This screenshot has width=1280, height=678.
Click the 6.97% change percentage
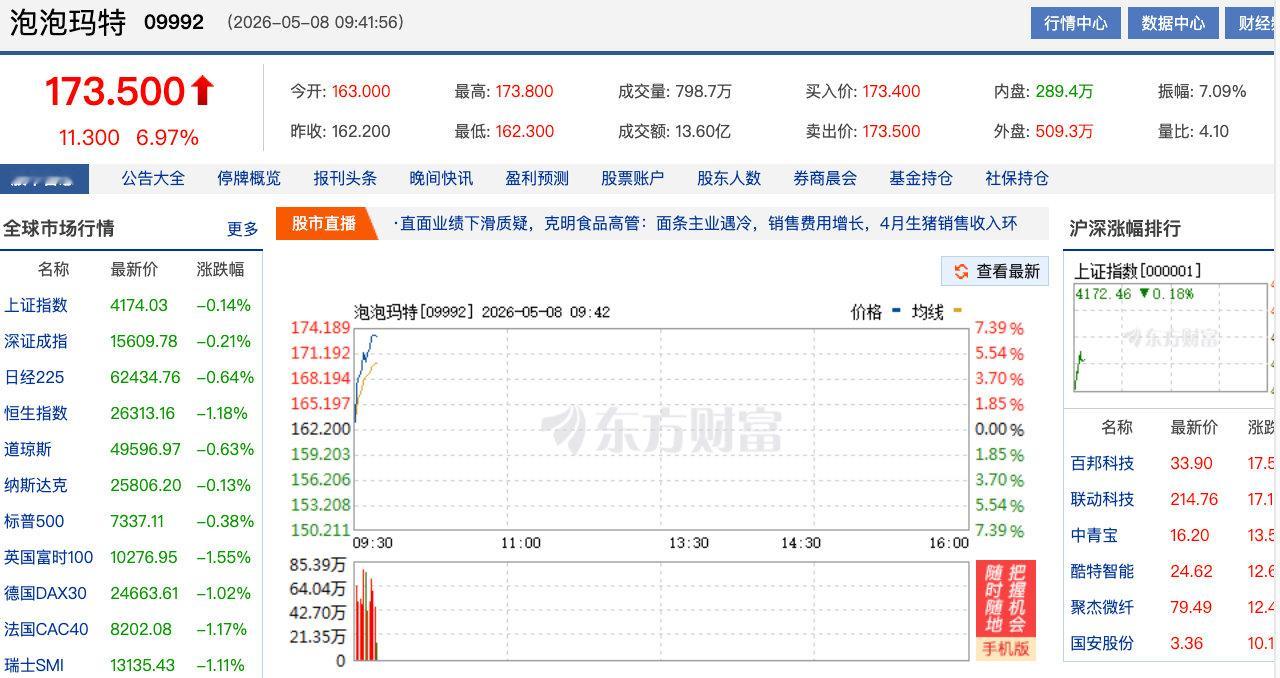pyautogui.click(x=167, y=138)
